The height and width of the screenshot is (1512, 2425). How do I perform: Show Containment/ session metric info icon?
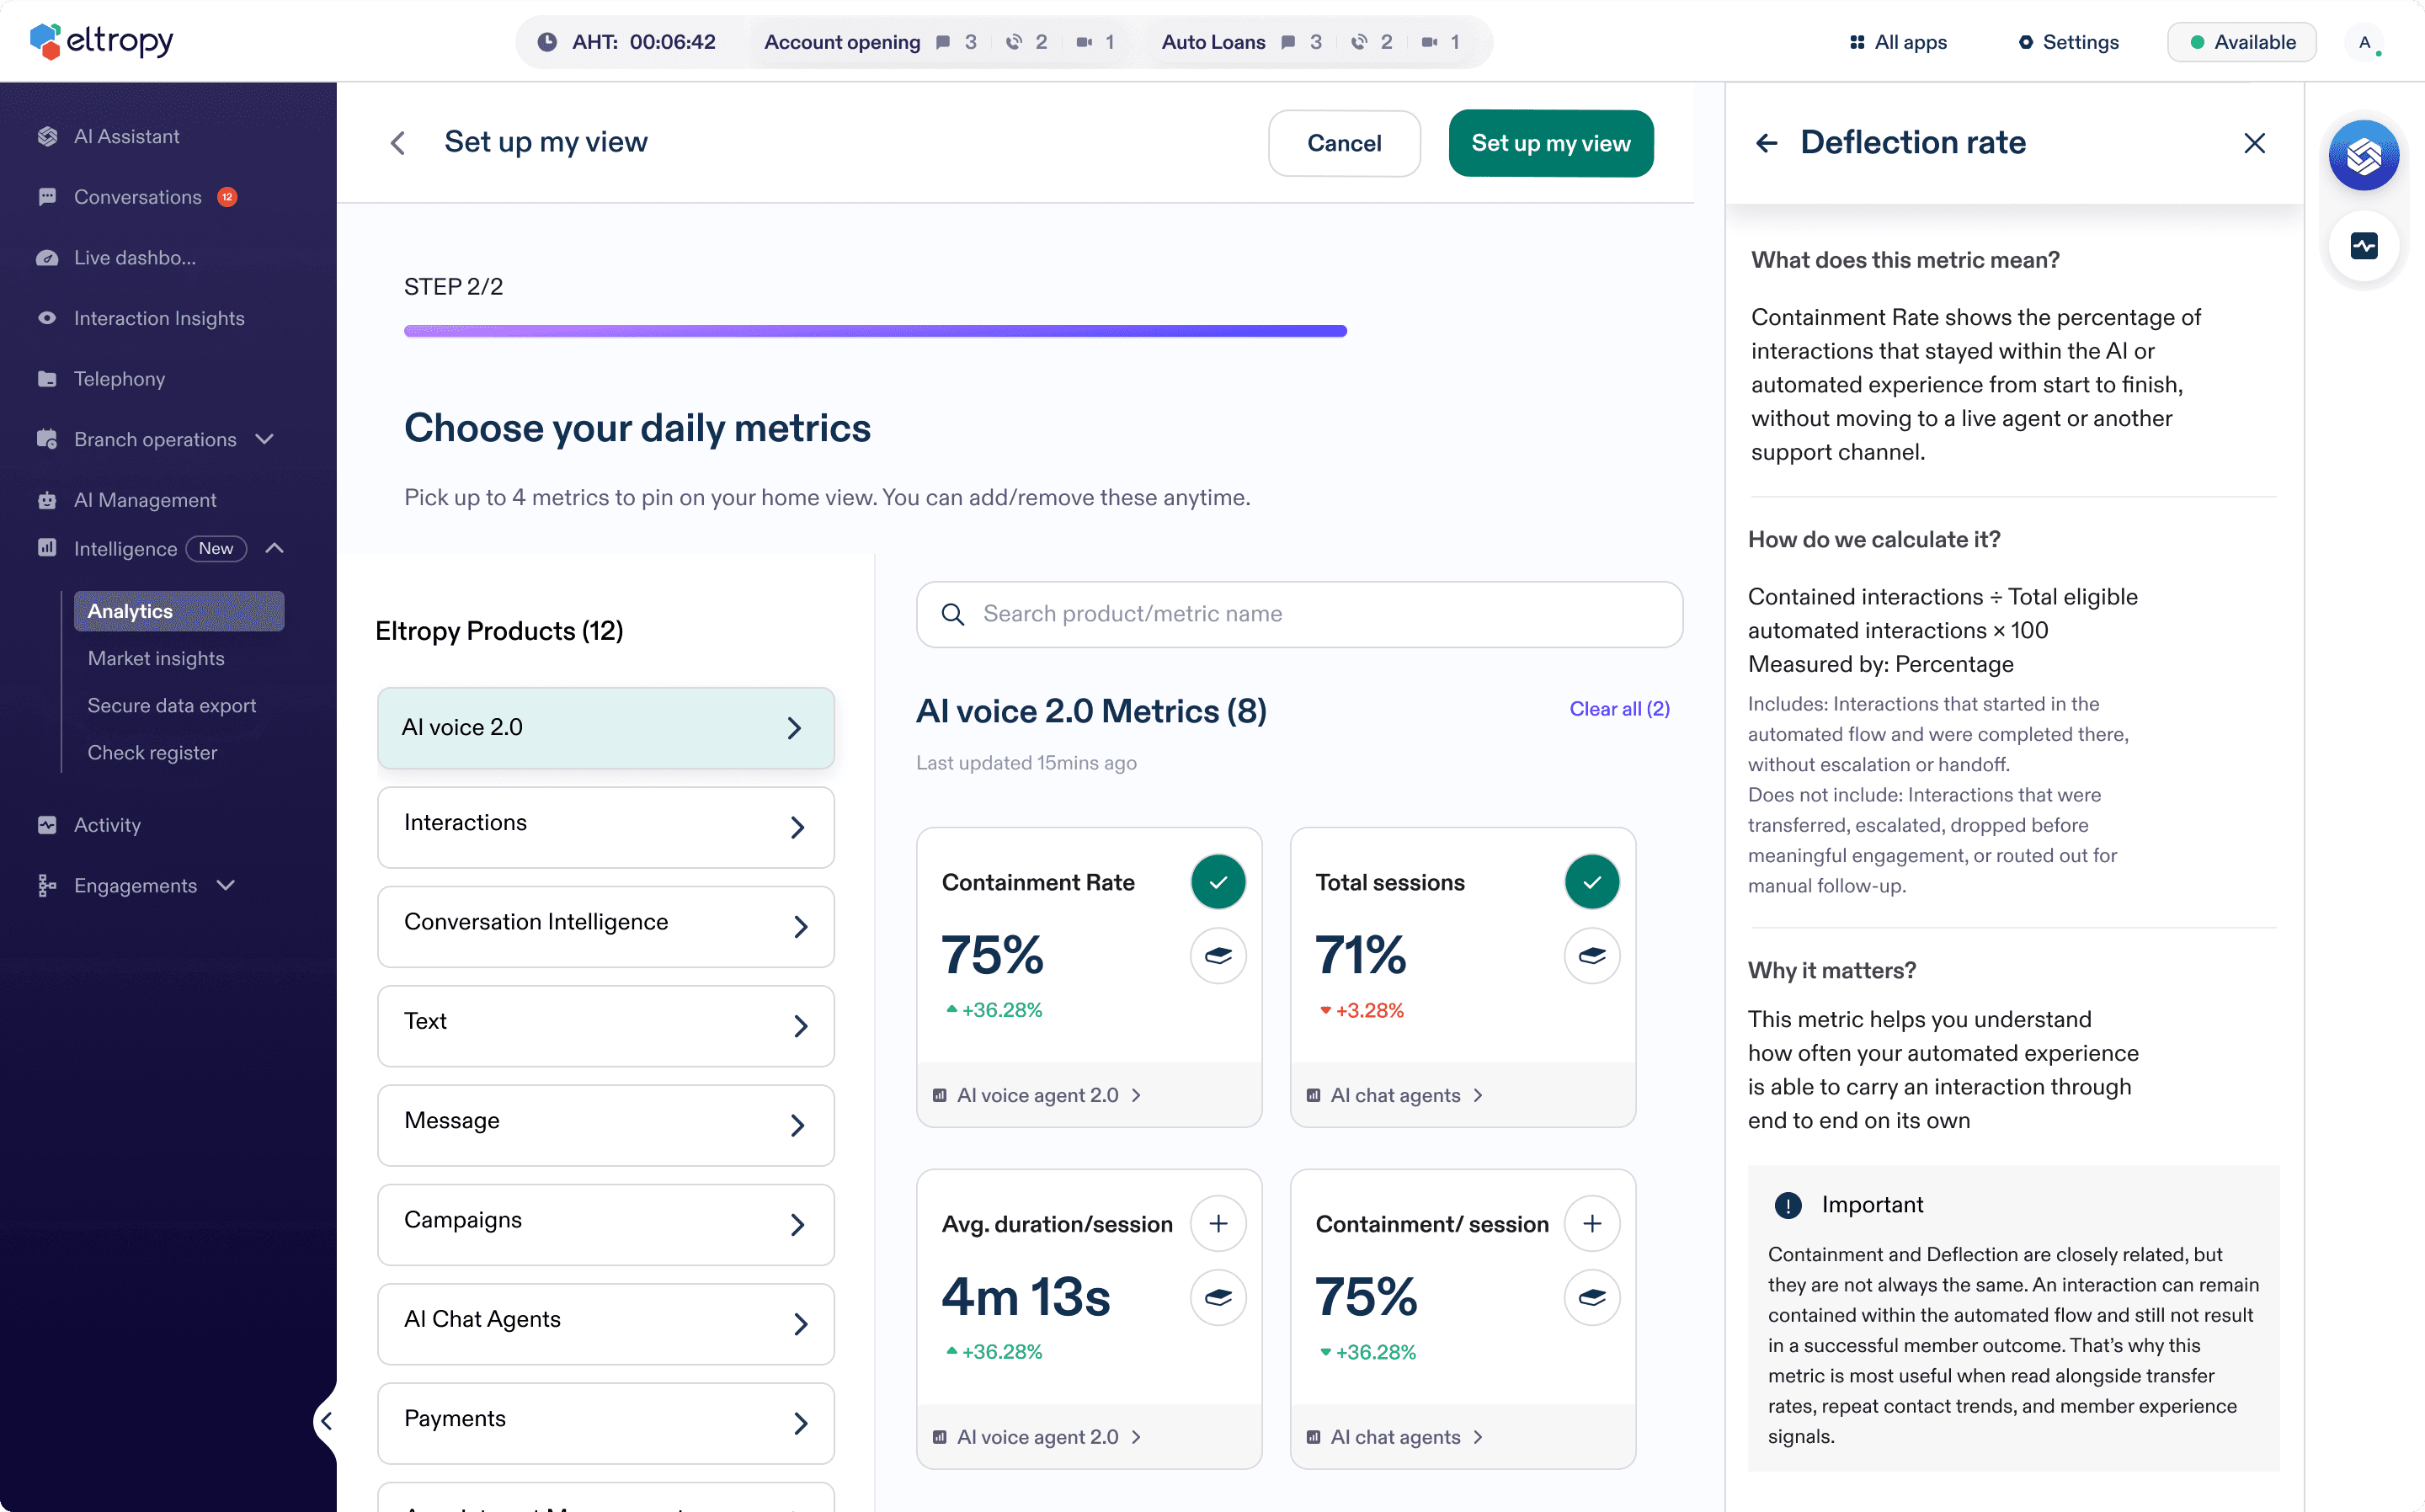pyautogui.click(x=1592, y=1298)
